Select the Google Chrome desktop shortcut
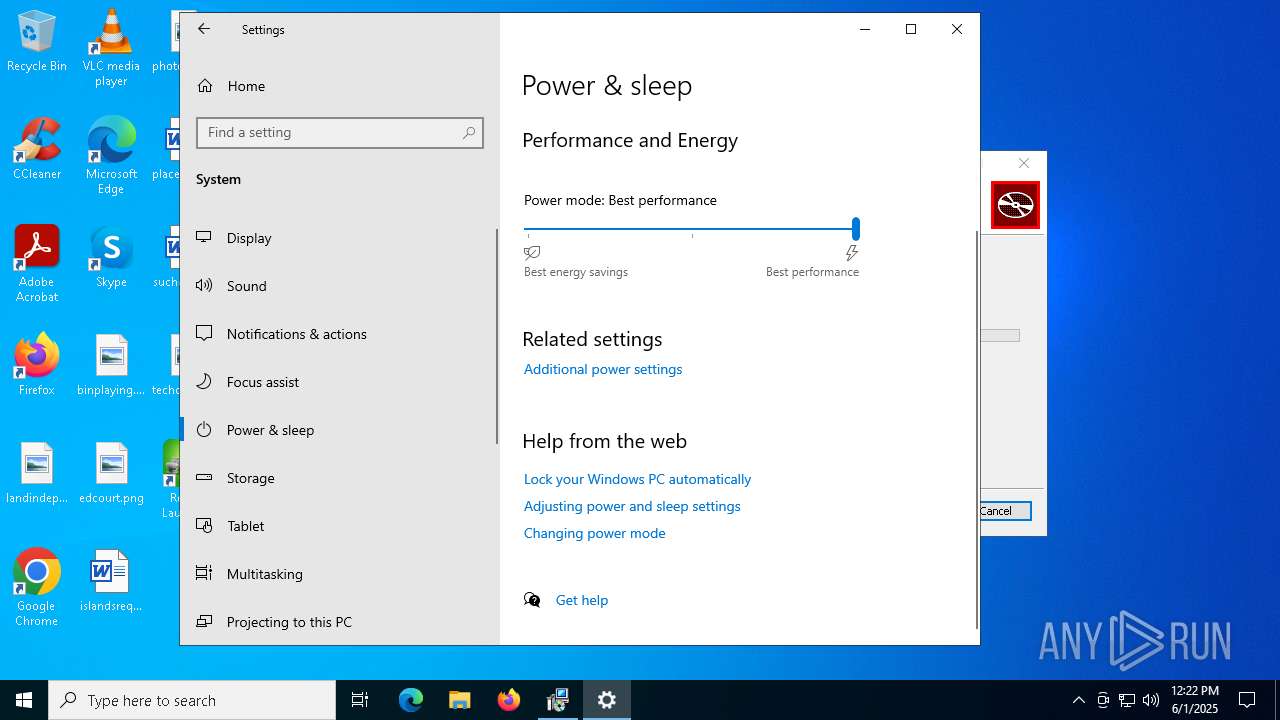 click(x=37, y=588)
